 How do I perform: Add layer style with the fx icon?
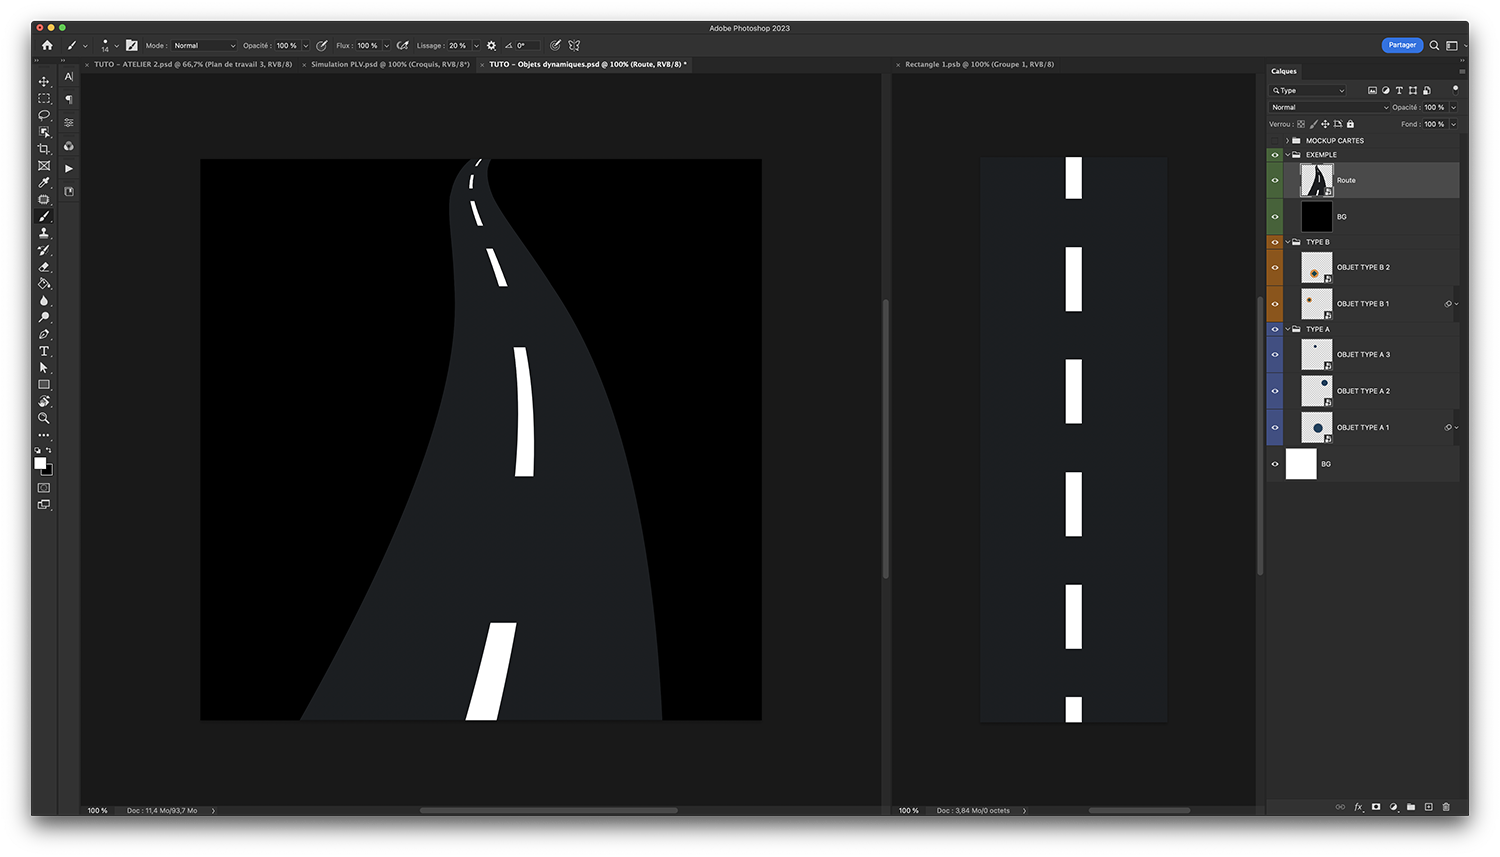(x=1358, y=807)
